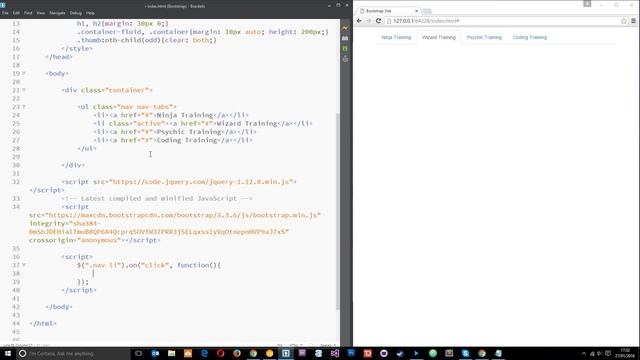Screen dimensions: 640x360
Task: Click the bootstrap.min.js URL in the code
Action: click(x=183, y=215)
